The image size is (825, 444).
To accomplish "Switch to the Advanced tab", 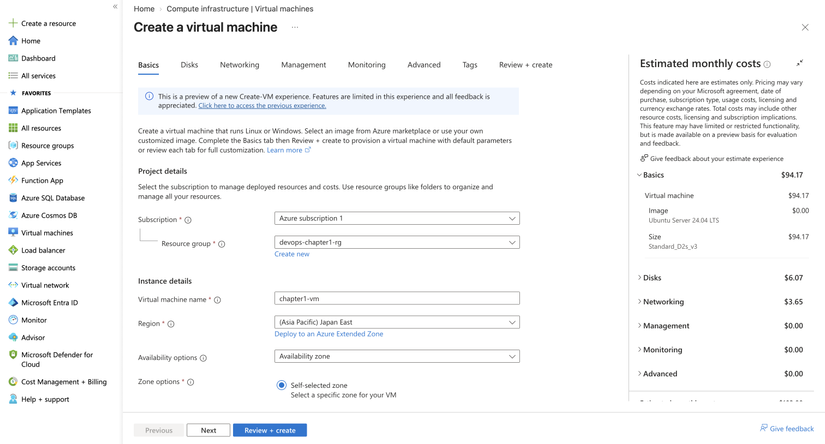I will click(424, 65).
